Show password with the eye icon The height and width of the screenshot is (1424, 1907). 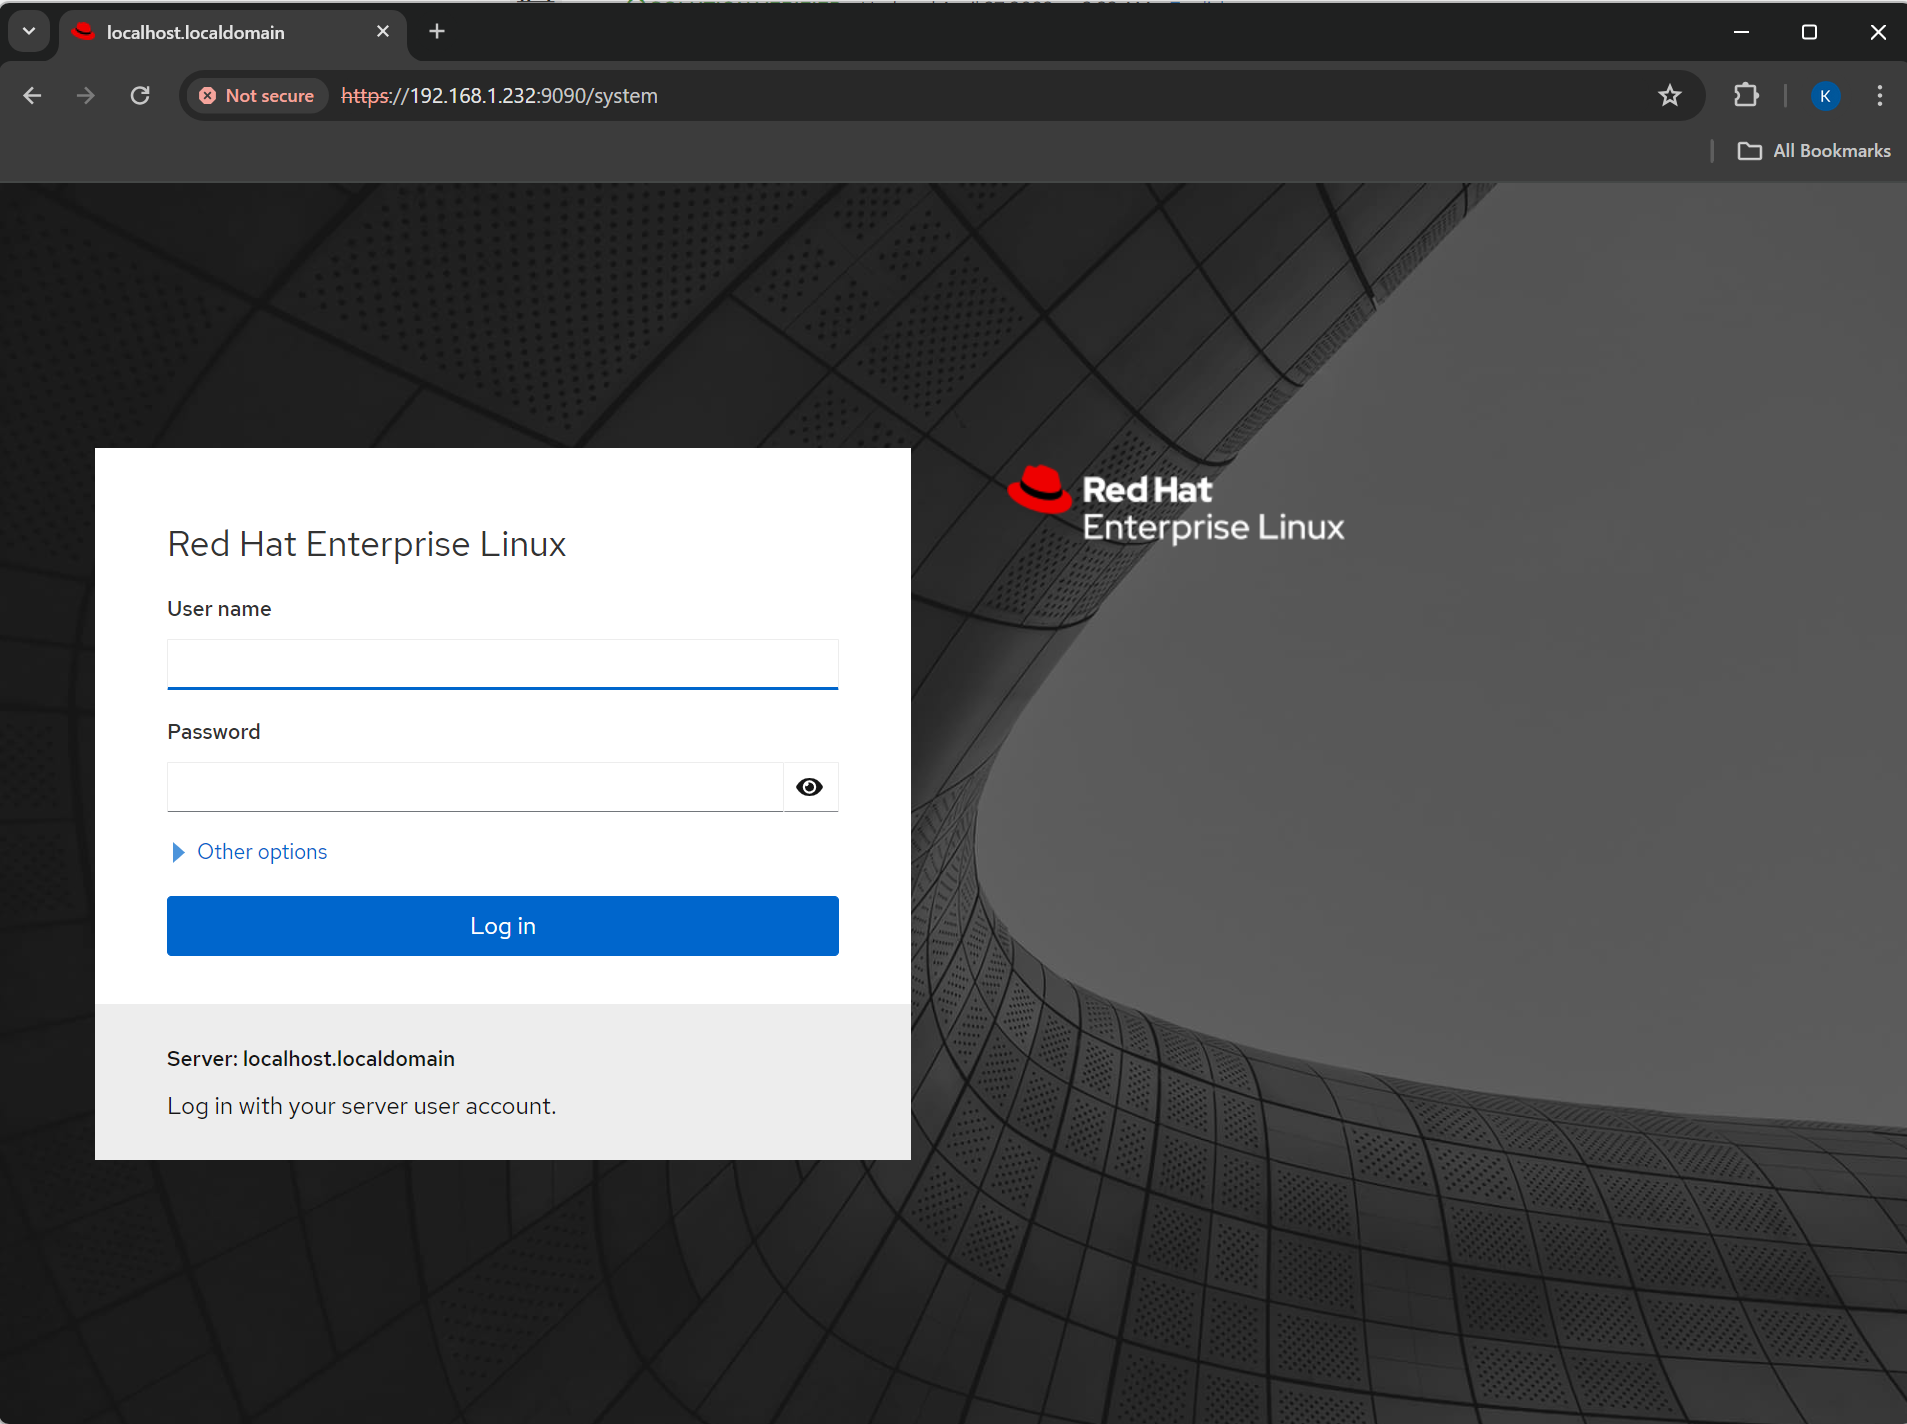tap(810, 787)
